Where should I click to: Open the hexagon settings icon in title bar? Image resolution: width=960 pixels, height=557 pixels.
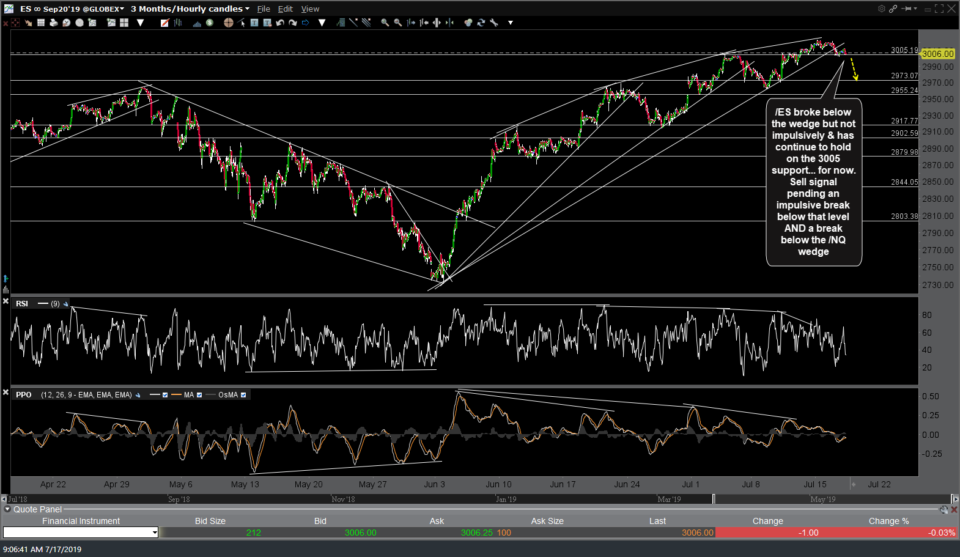pyautogui.click(x=882, y=9)
